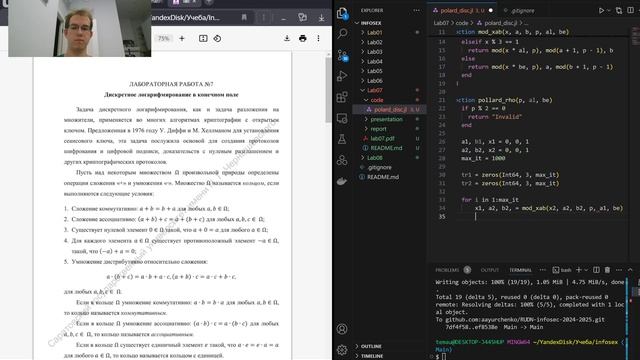
Task: Click the PDF viewer vertical scrollbar
Action: pyautogui.click(x=328, y=90)
